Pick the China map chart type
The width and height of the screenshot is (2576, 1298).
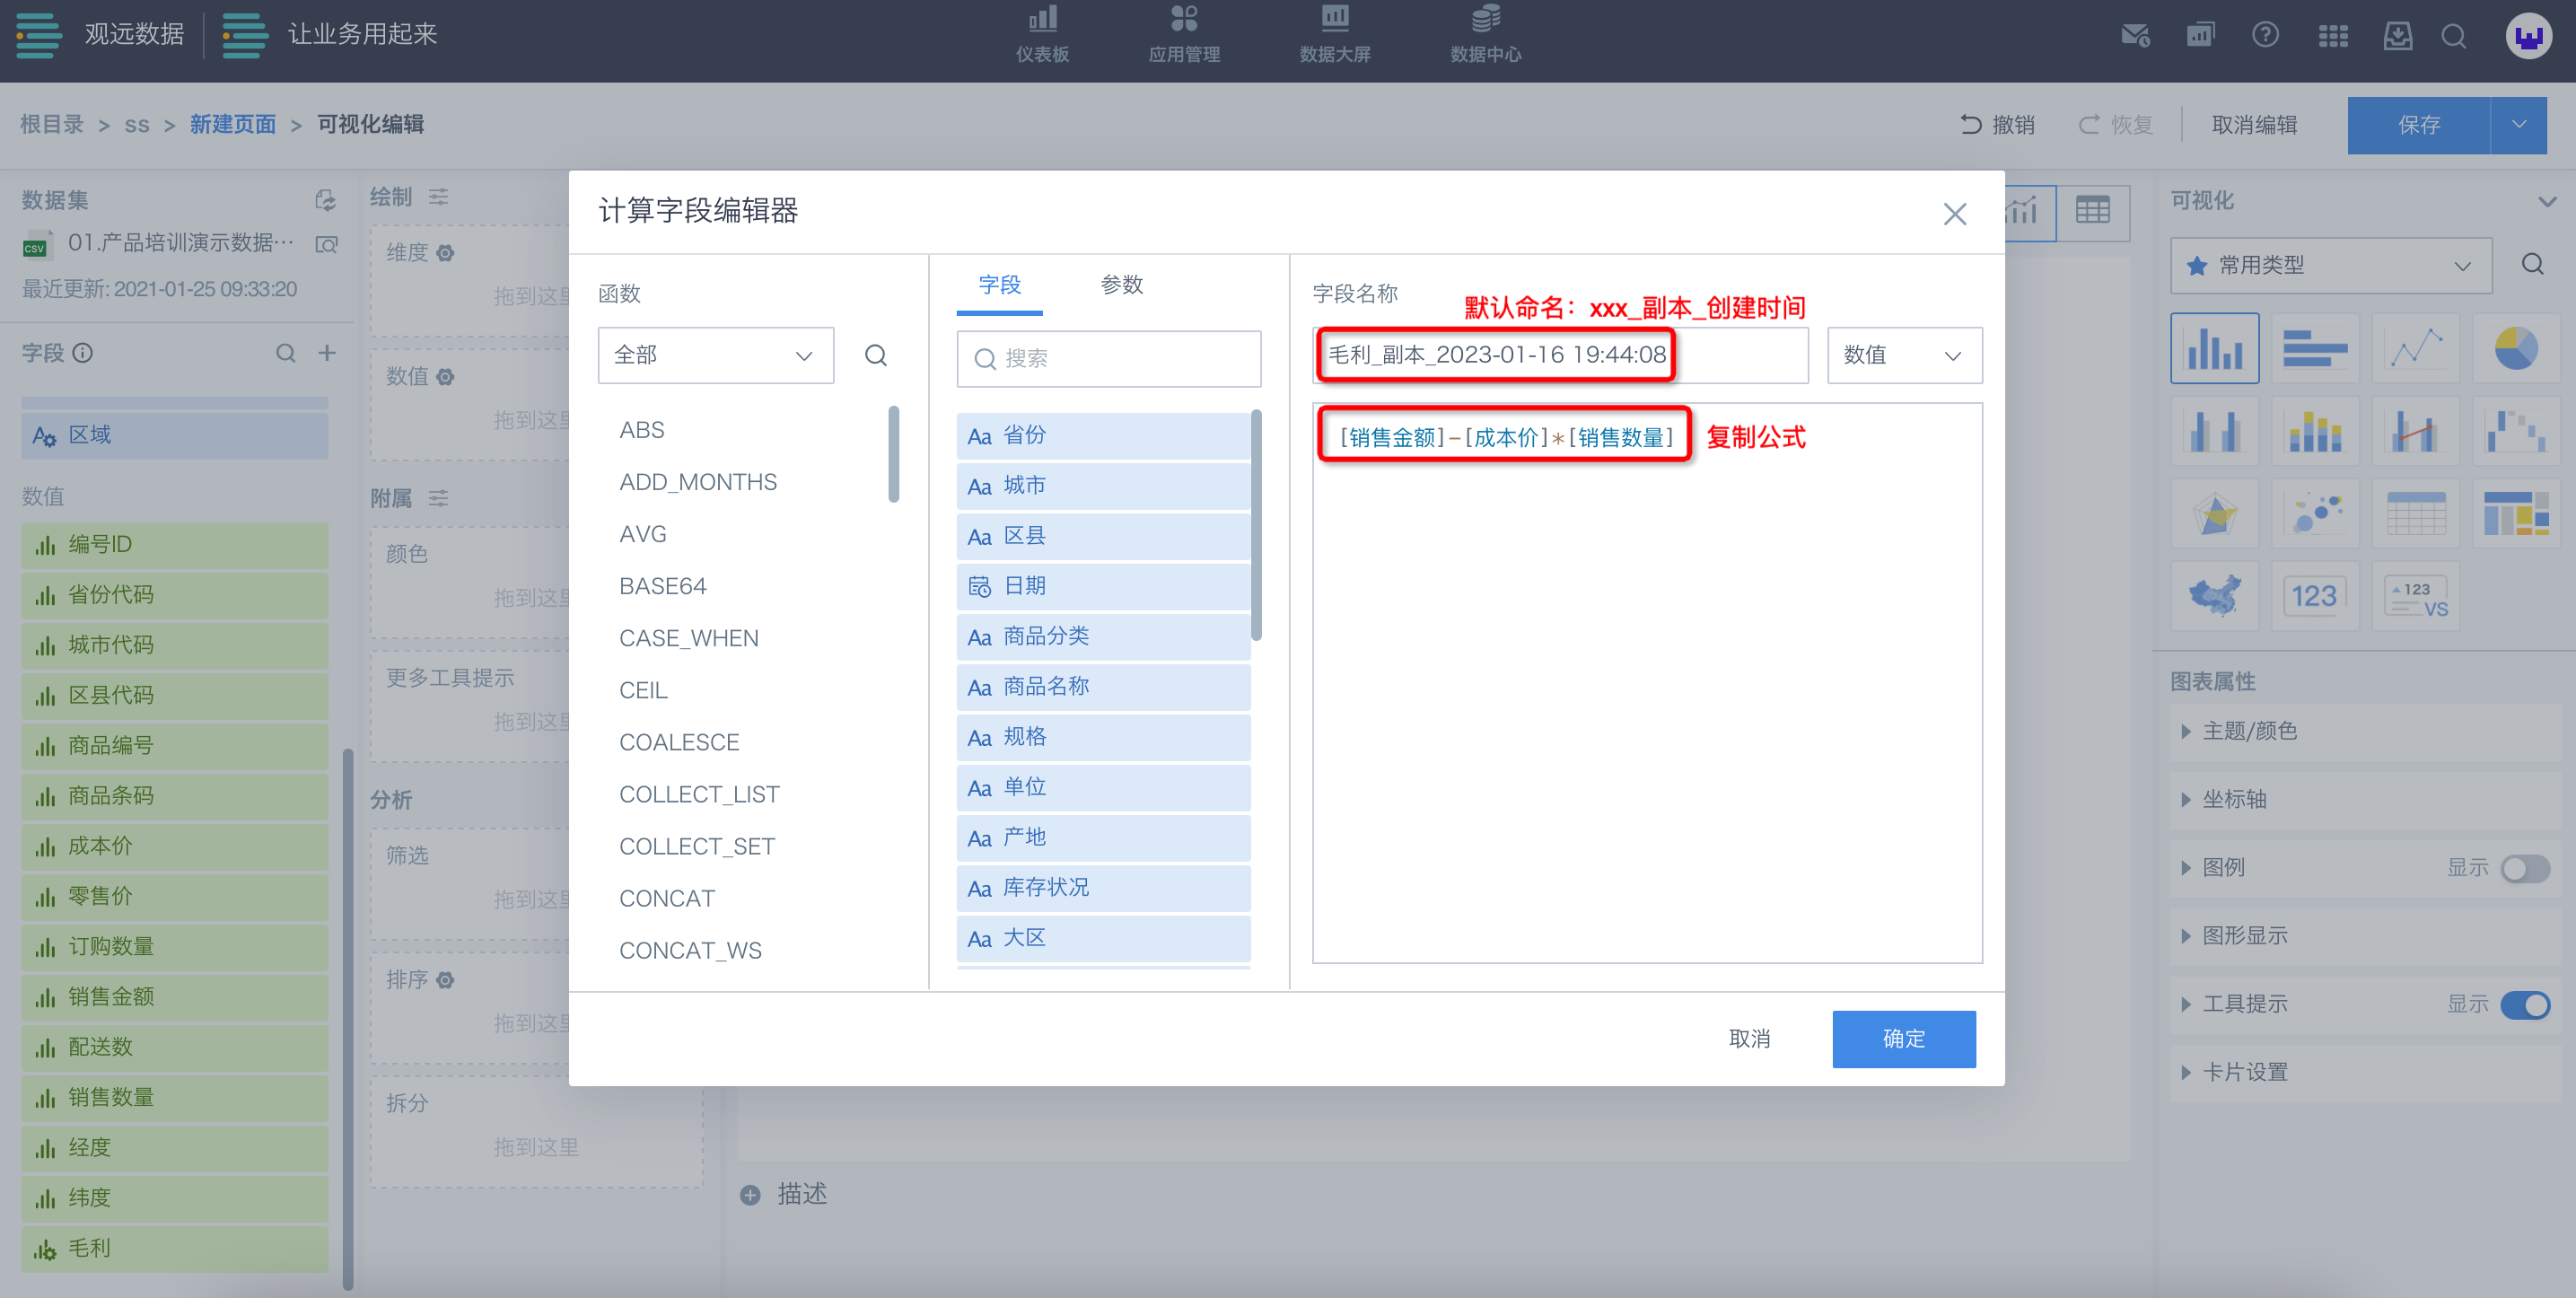coord(2214,596)
